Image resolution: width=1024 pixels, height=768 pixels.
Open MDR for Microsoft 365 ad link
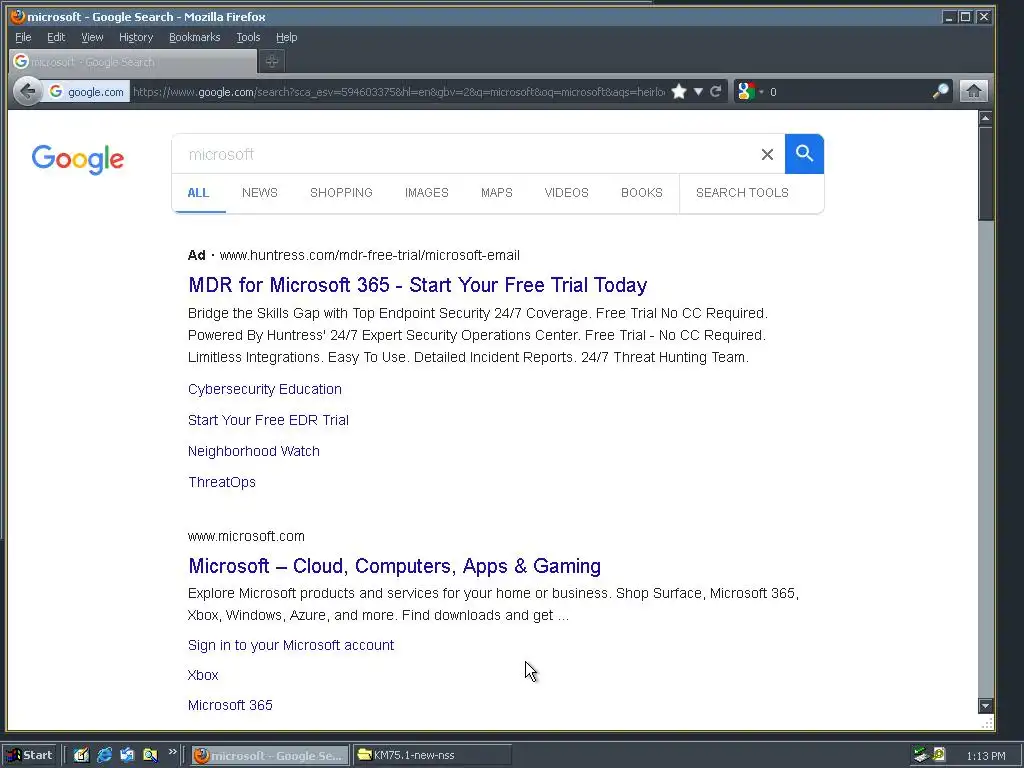coord(417,285)
